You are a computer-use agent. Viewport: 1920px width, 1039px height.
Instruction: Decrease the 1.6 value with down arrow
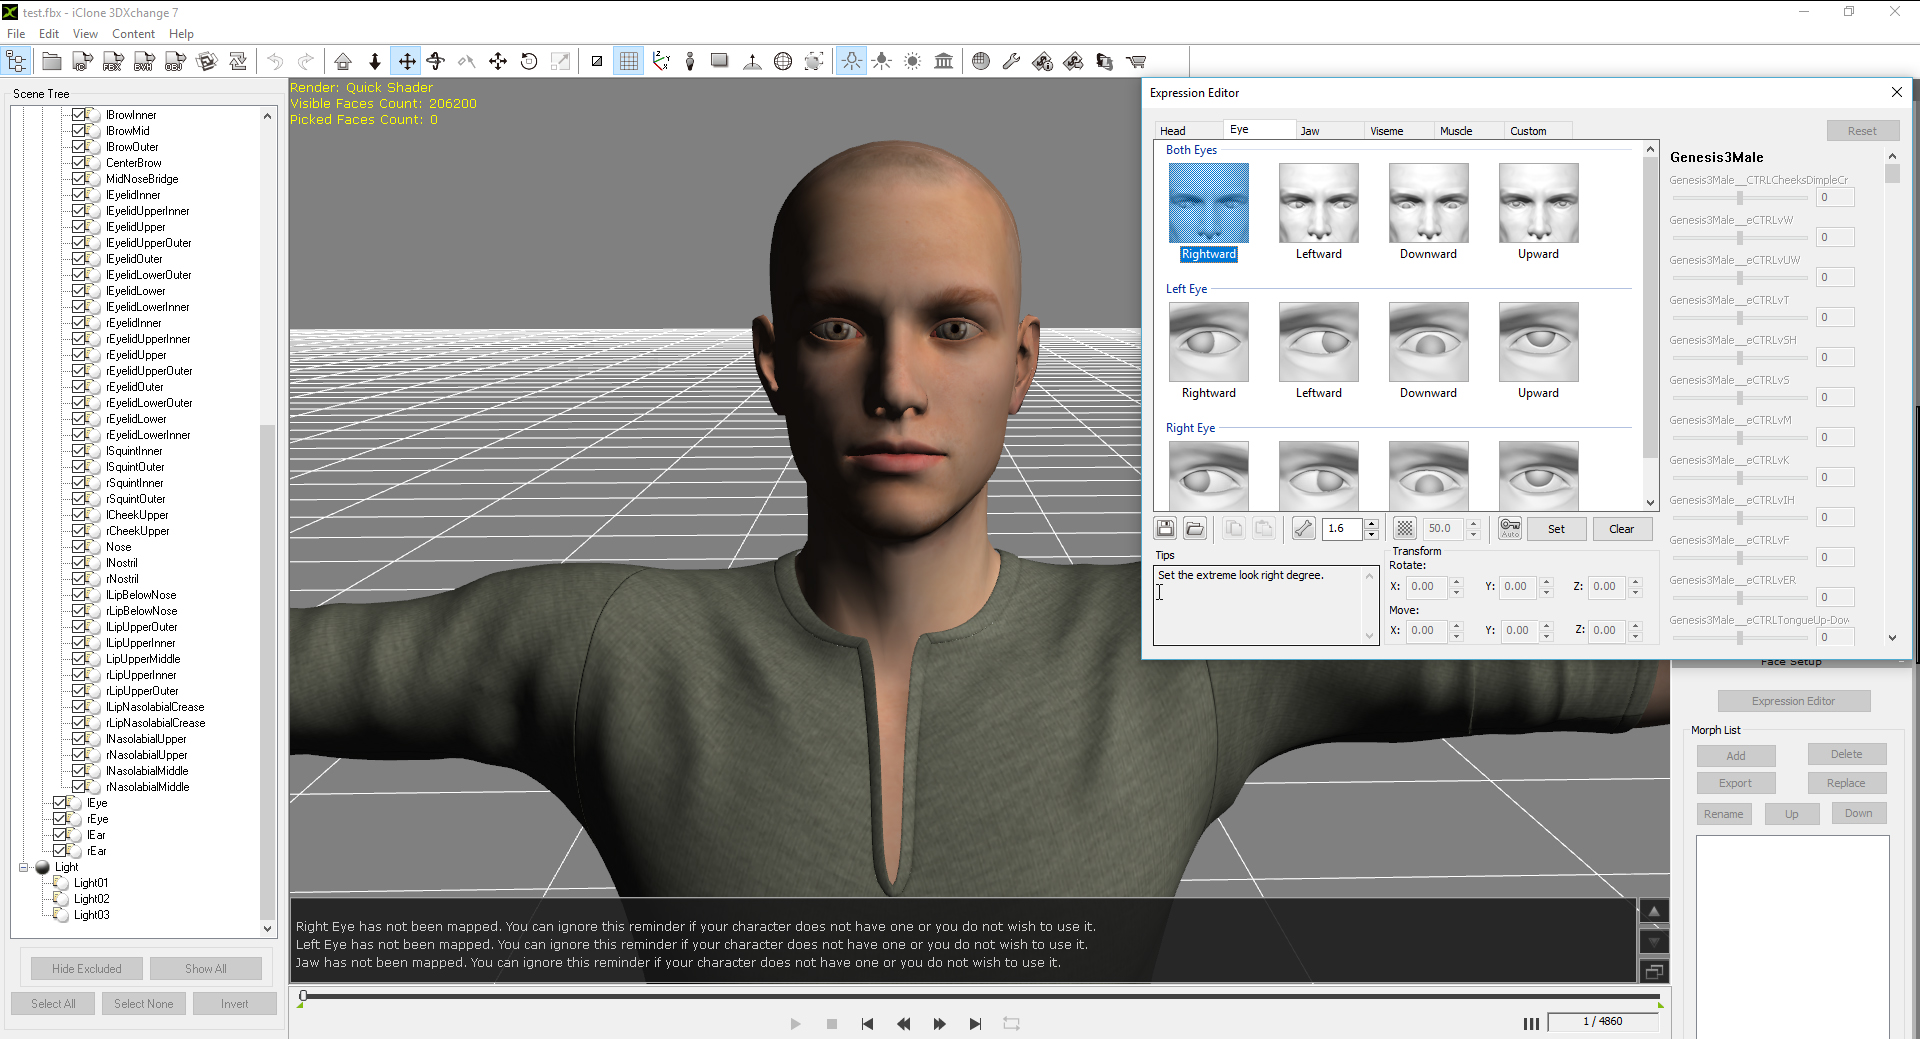(x=1372, y=534)
